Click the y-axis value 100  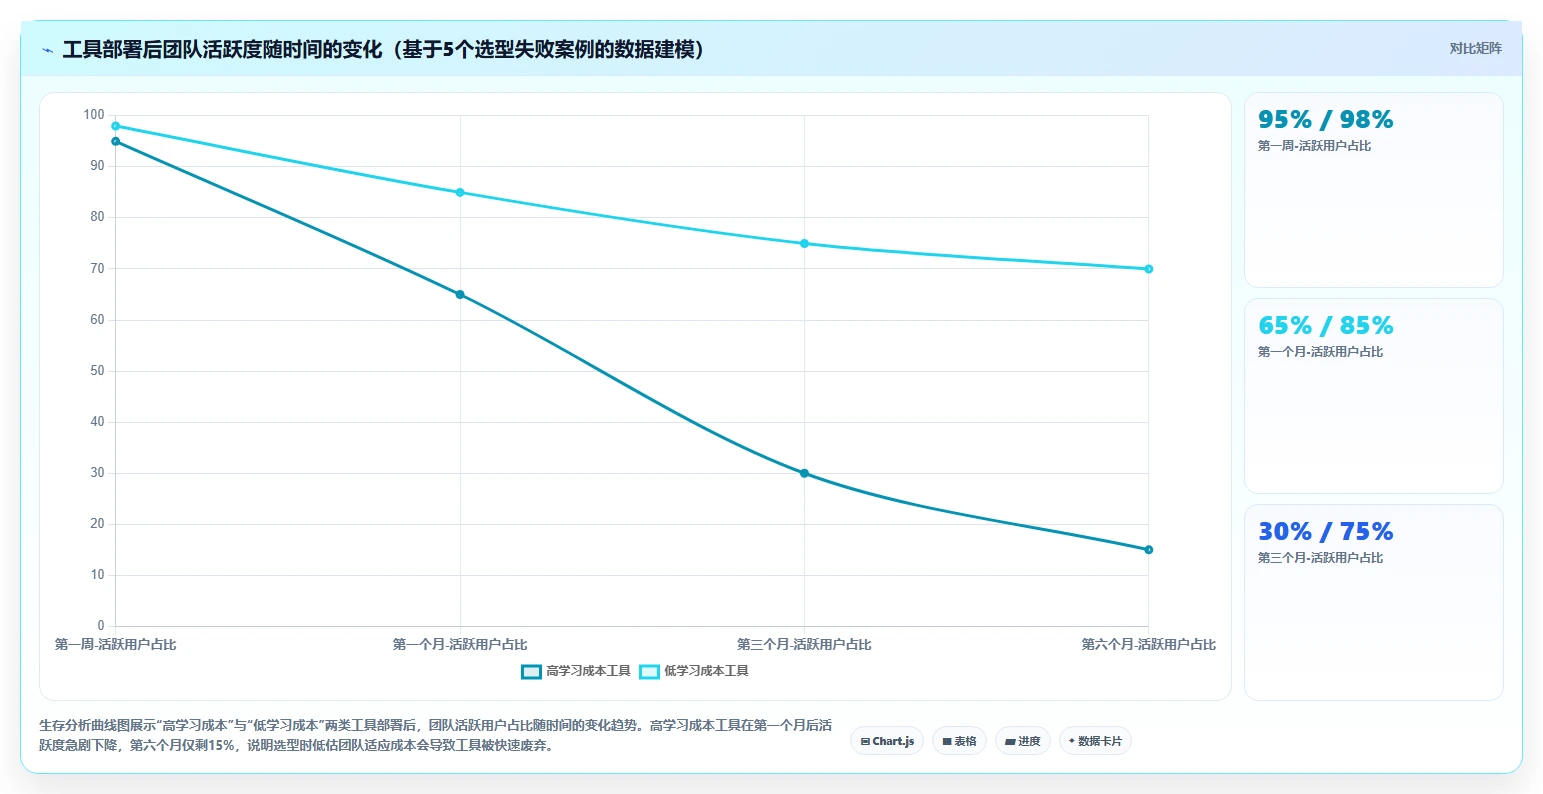[x=94, y=115]
